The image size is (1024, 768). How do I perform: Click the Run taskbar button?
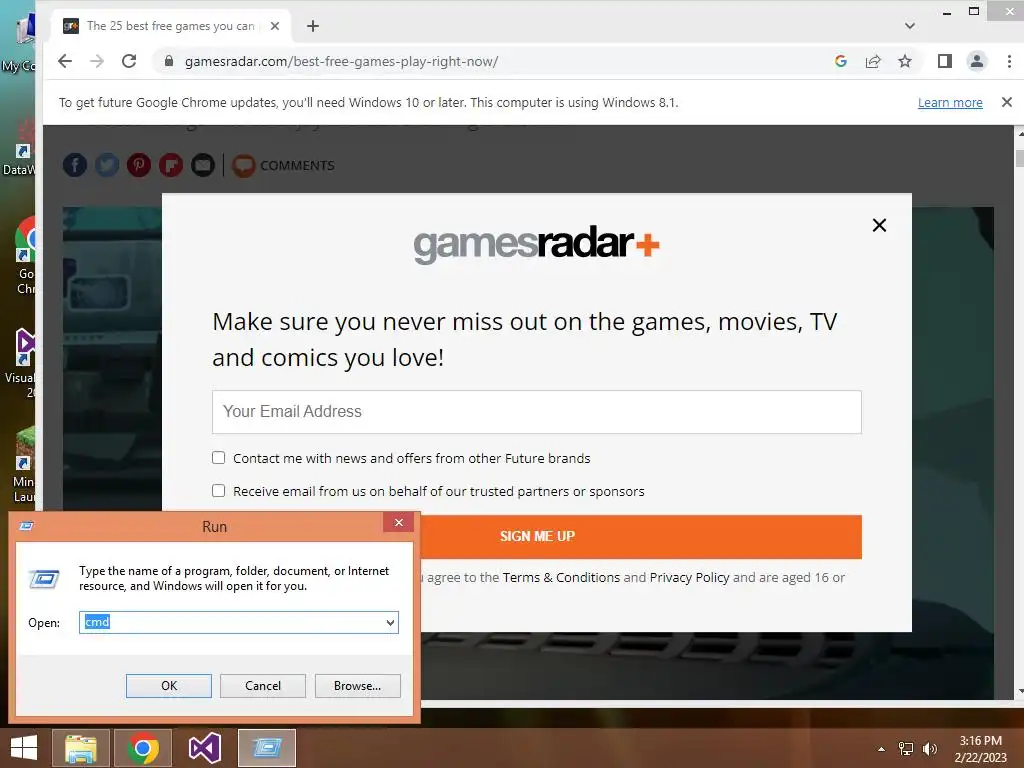[x=267, y=748]
